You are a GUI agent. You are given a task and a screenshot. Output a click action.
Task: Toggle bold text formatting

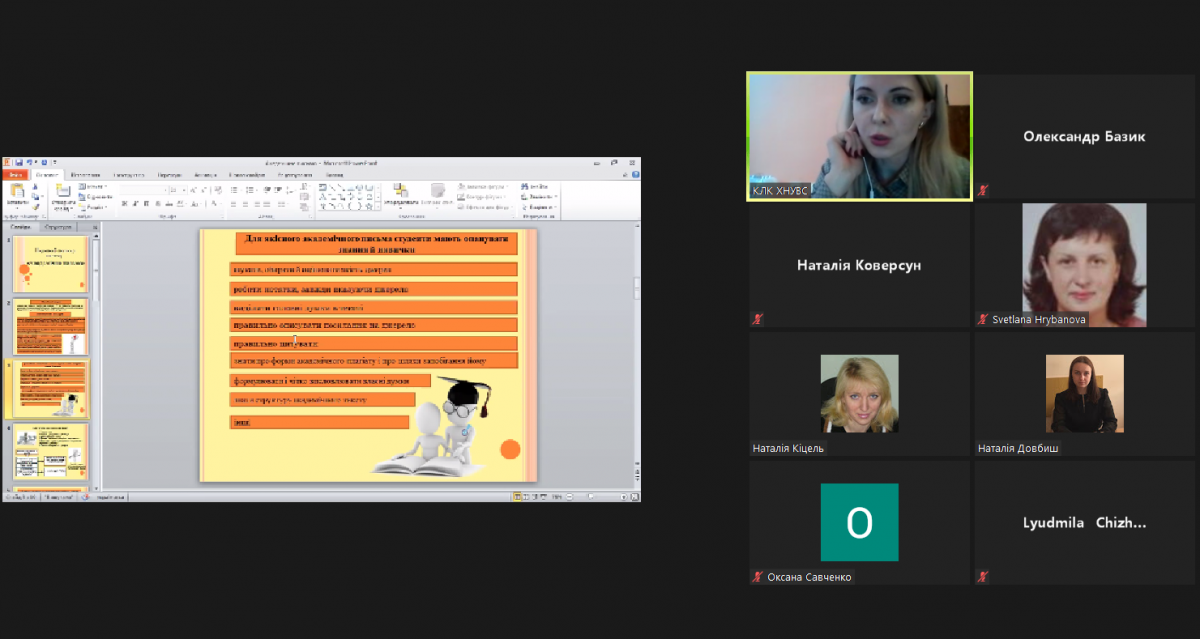pyautogui.click(x=124, y=203)
